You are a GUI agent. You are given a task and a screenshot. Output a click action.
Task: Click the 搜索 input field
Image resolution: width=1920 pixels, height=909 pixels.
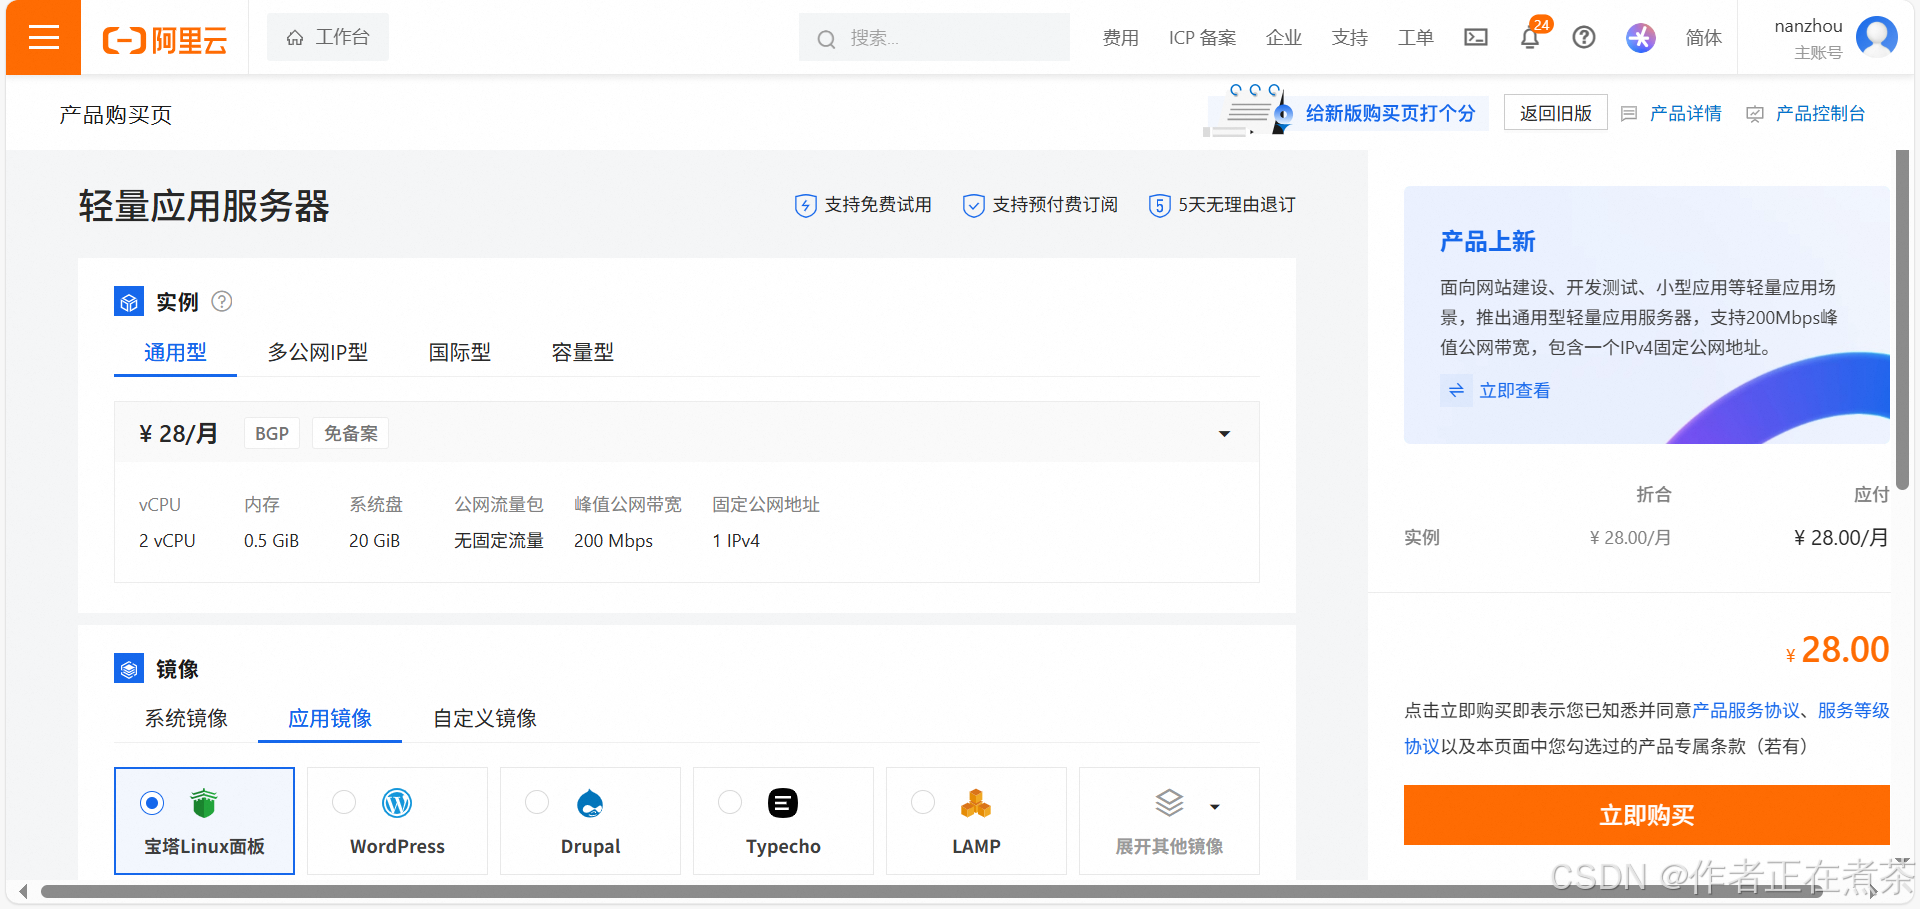click(934, 38)
